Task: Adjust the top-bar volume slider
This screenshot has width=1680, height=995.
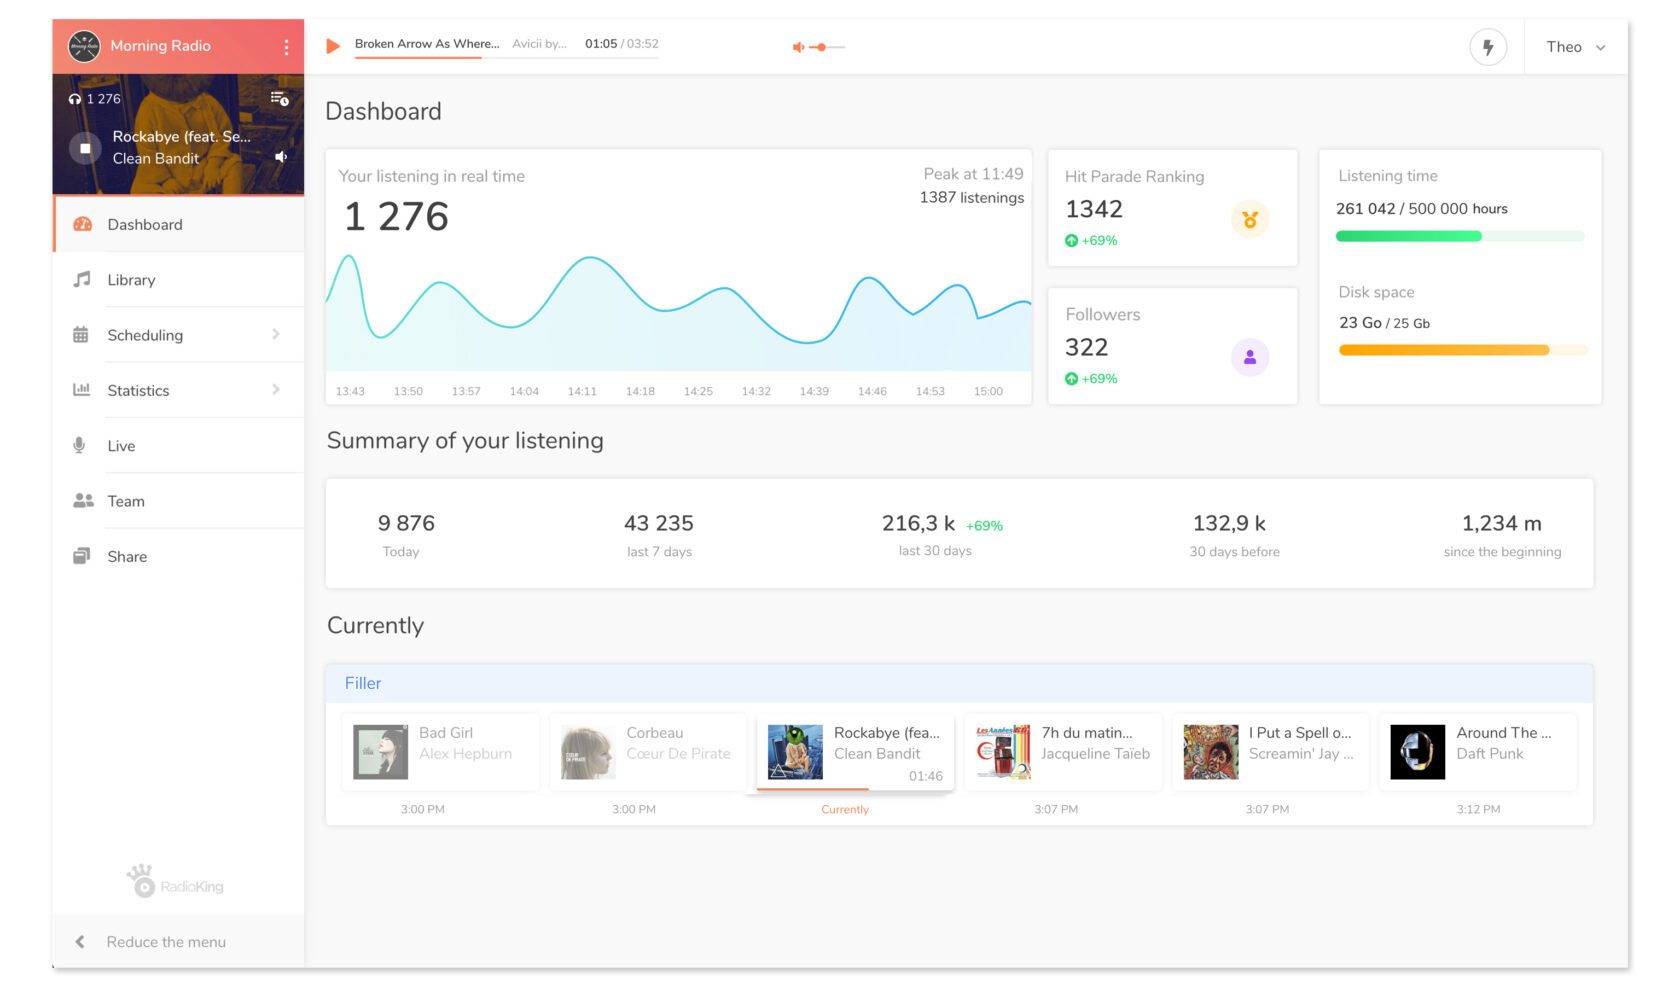Action: coord(822,46)
